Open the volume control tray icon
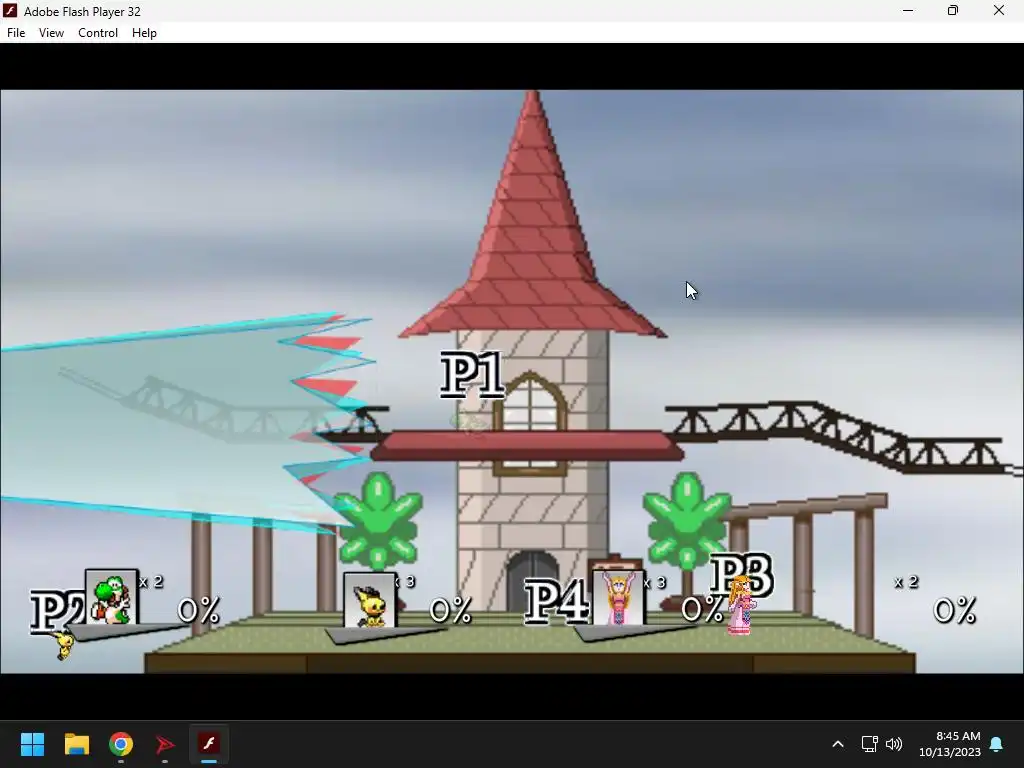This screenshot has width=1024, height=768. [894, 744]
